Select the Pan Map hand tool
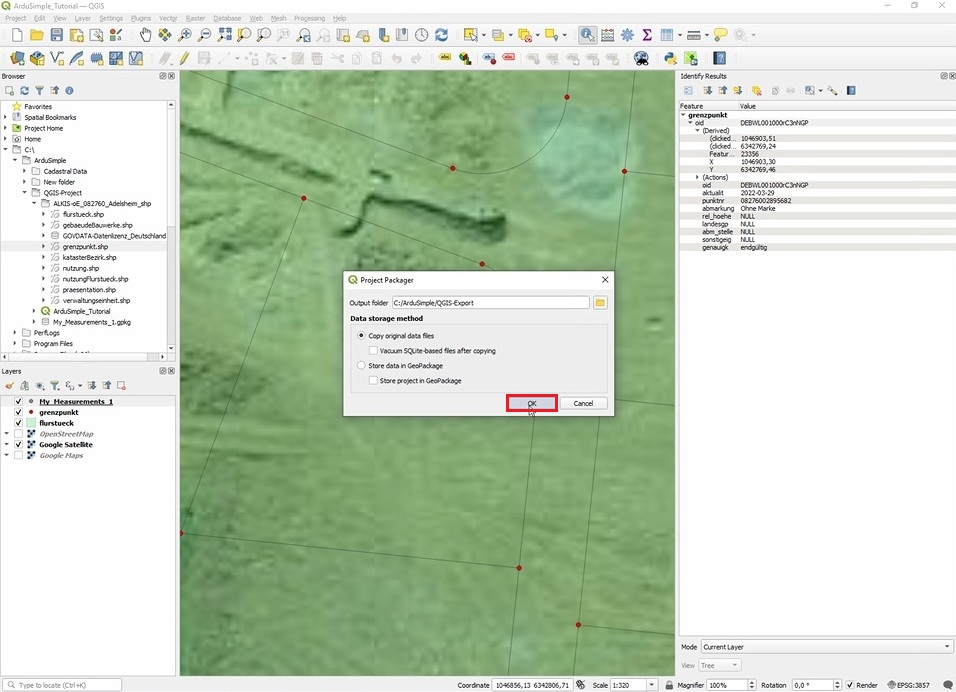The width and height of the screenshot is (956, 692). [146, 35]
